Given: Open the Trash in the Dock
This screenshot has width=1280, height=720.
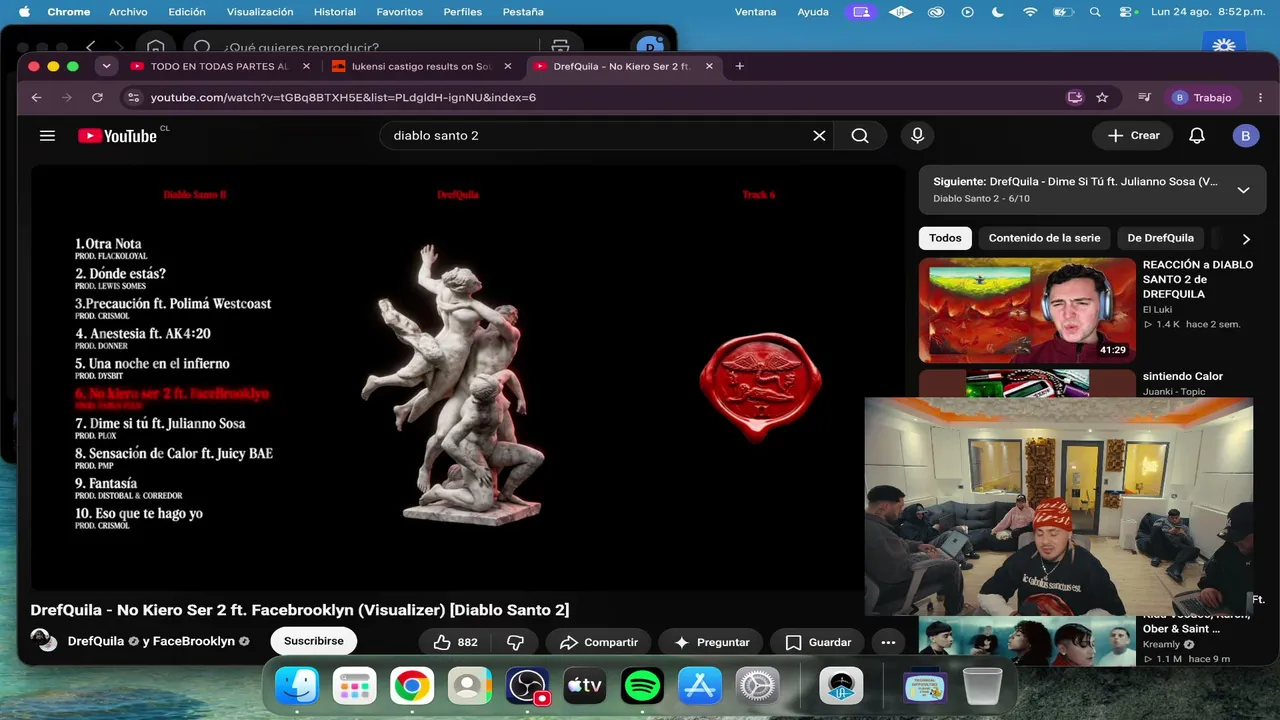Looking at the screenshot, I should click(x=982, y=686).
